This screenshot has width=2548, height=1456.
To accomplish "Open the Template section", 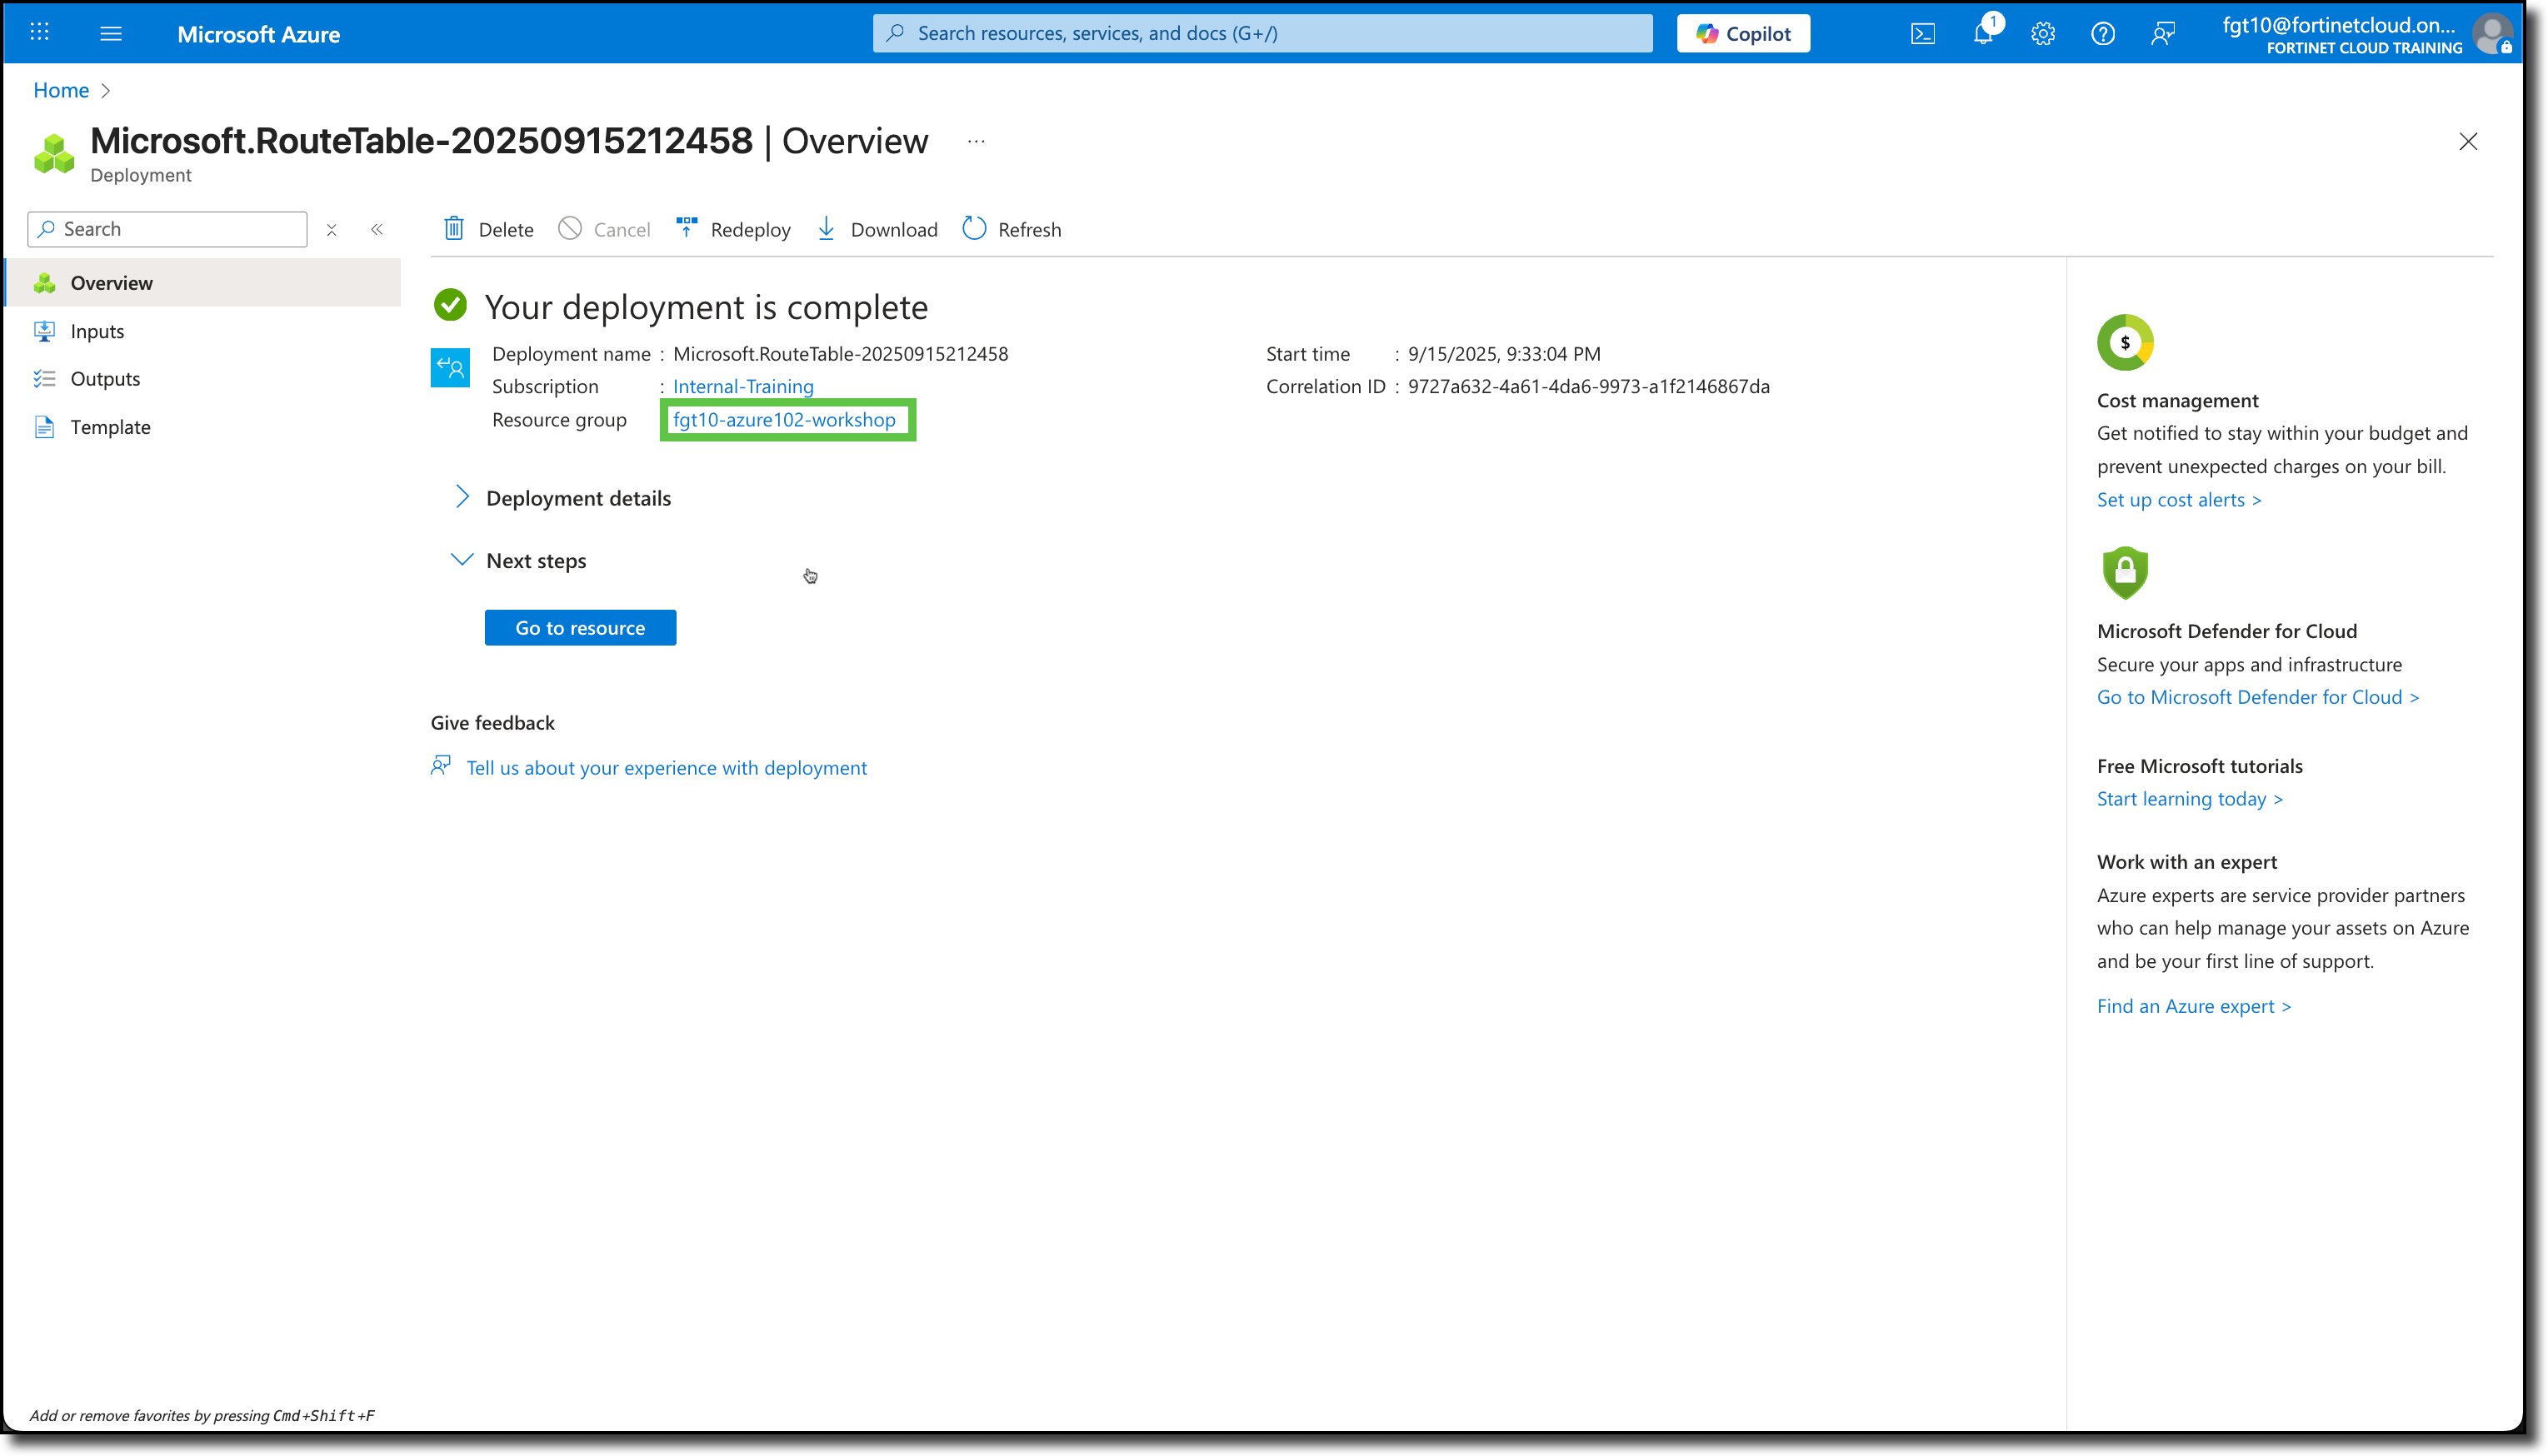I will pos(110,426).
